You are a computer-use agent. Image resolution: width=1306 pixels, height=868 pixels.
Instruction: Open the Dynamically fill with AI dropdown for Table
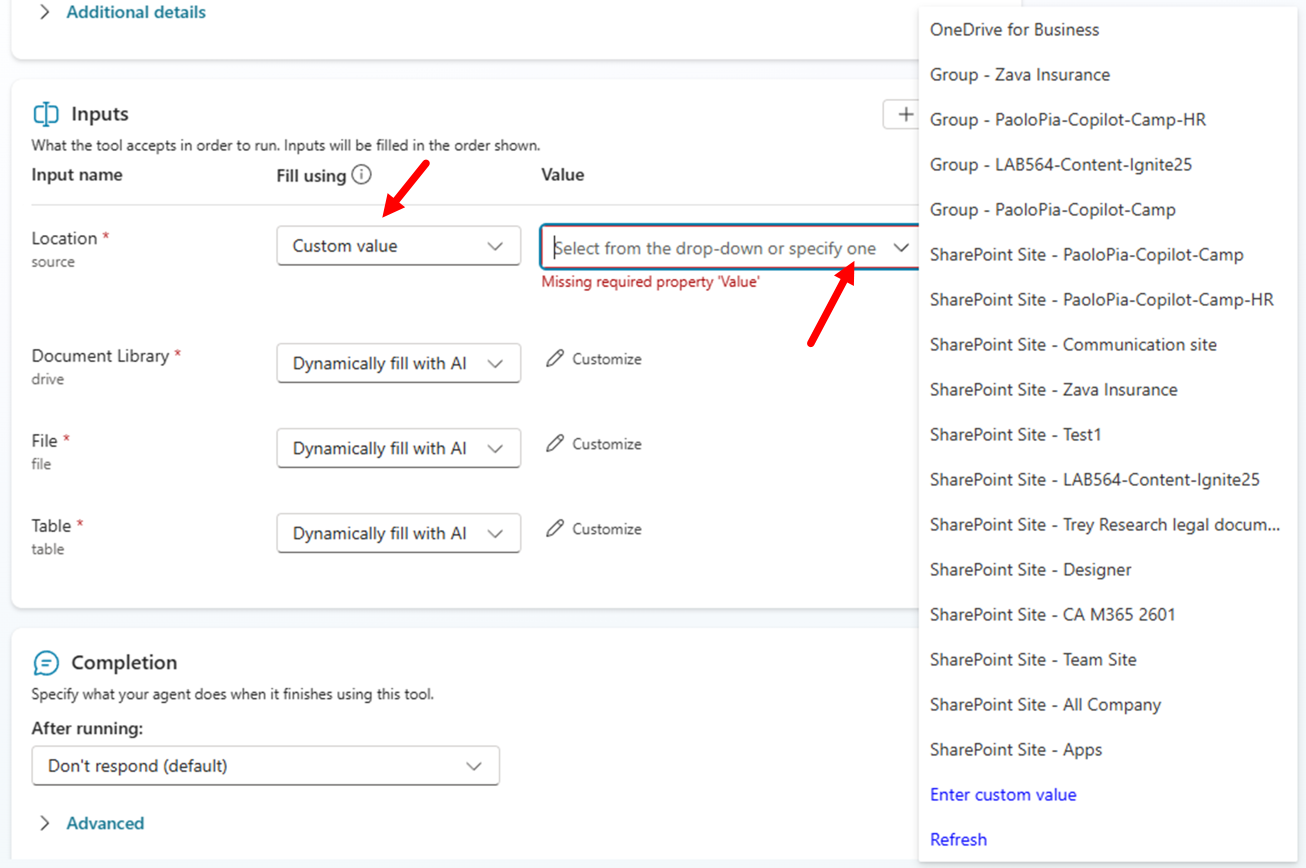[x=398, y=533]
